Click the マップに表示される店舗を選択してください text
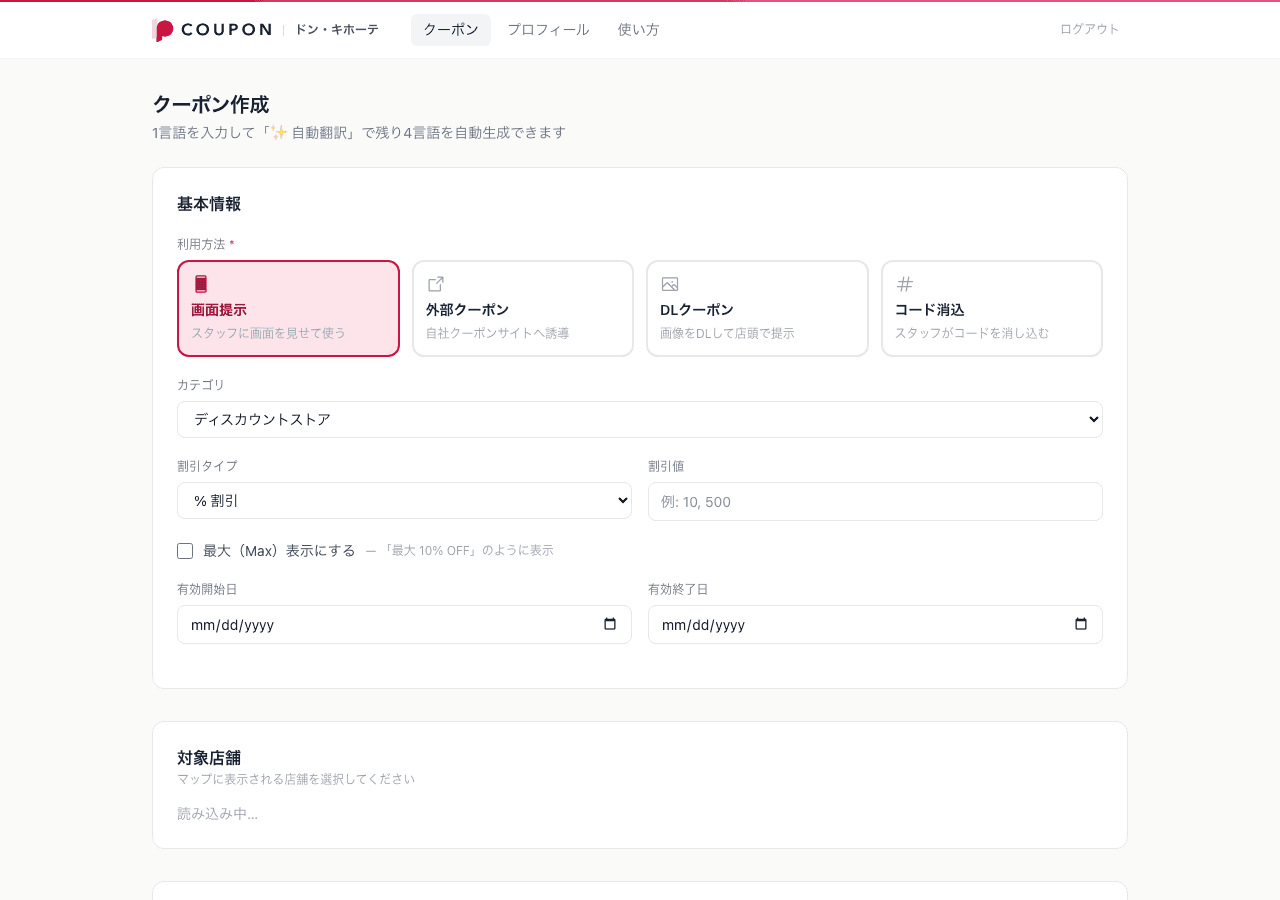The image size is (1280, 900). click(x=296, y=779)
